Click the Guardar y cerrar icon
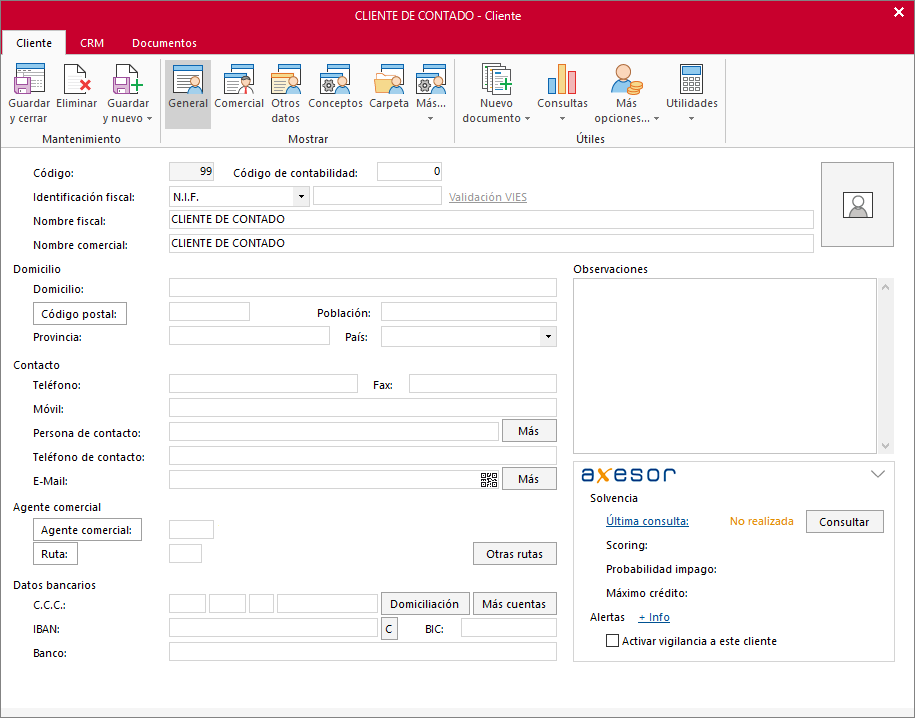The width and height of the screenshot is (915, 718). tap(29, 80)
